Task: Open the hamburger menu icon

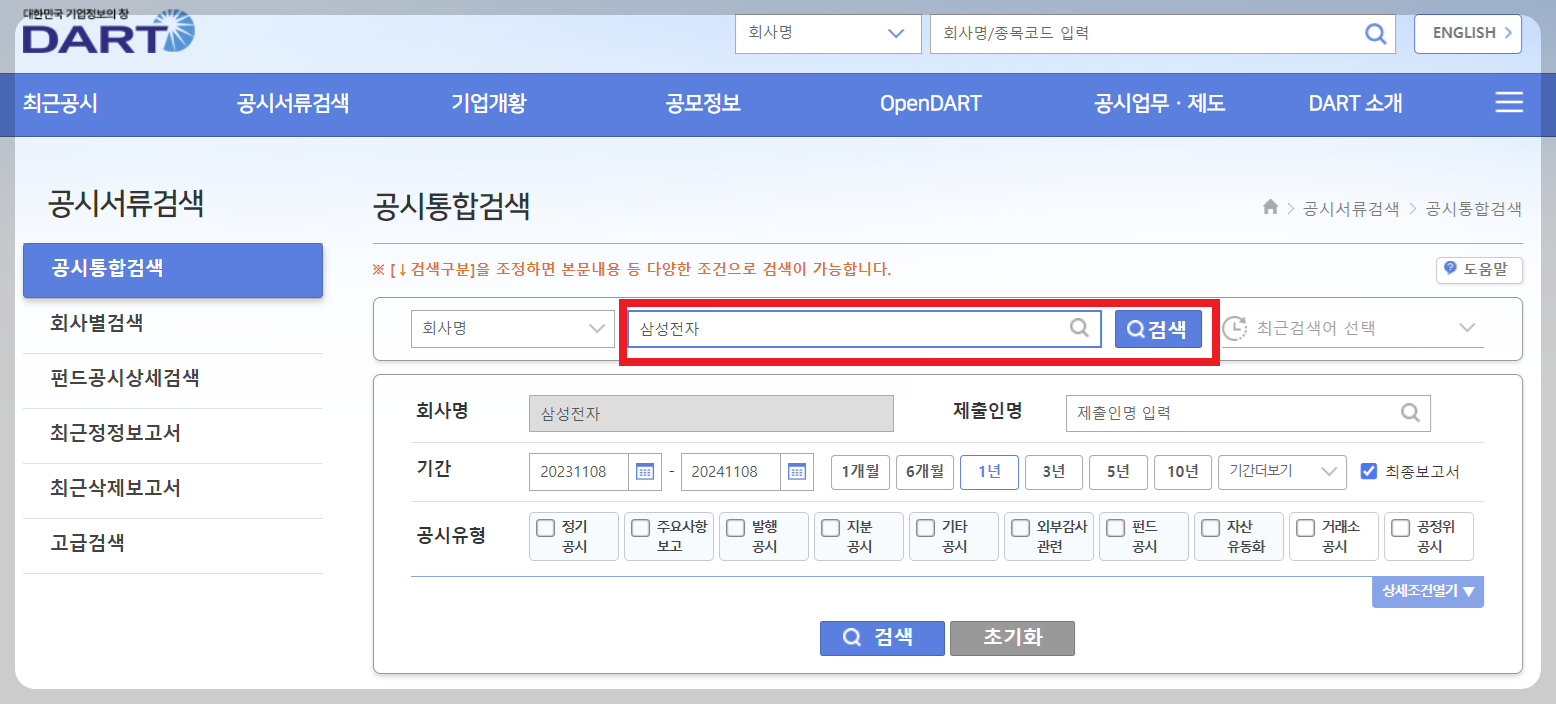Action: [1508, 102]
